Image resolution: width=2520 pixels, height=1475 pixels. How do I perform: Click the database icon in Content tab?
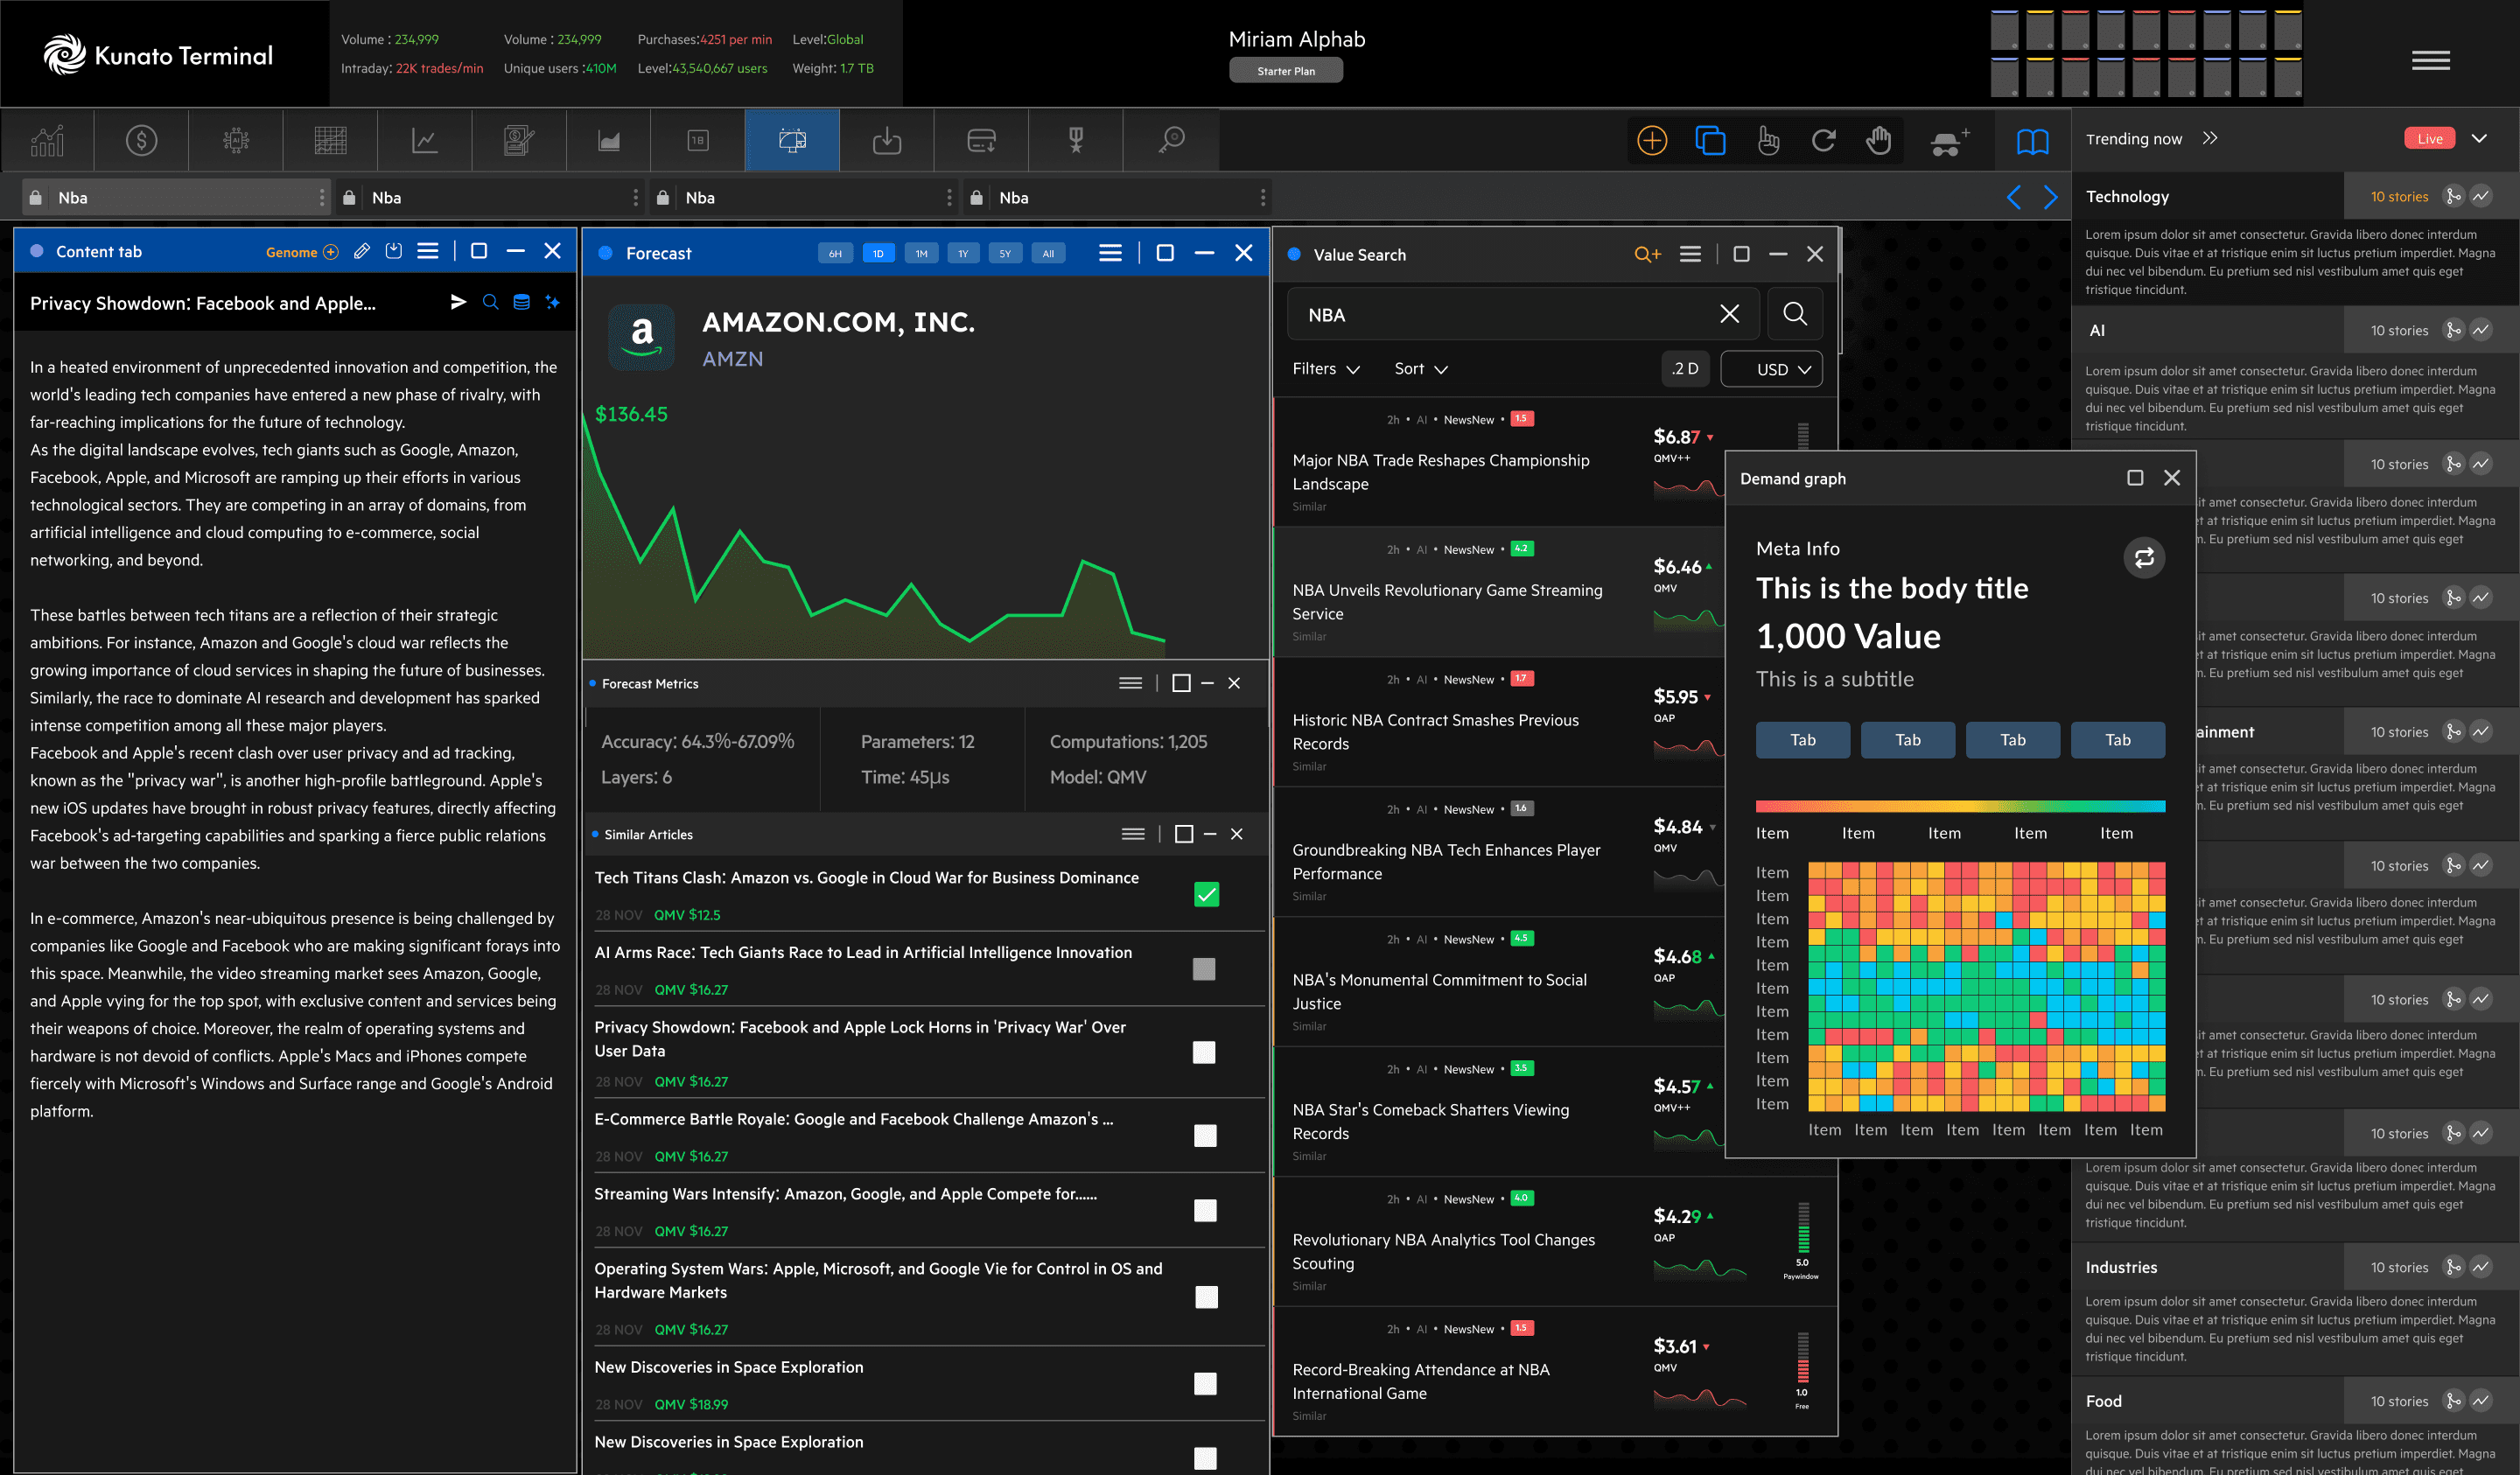521,302
